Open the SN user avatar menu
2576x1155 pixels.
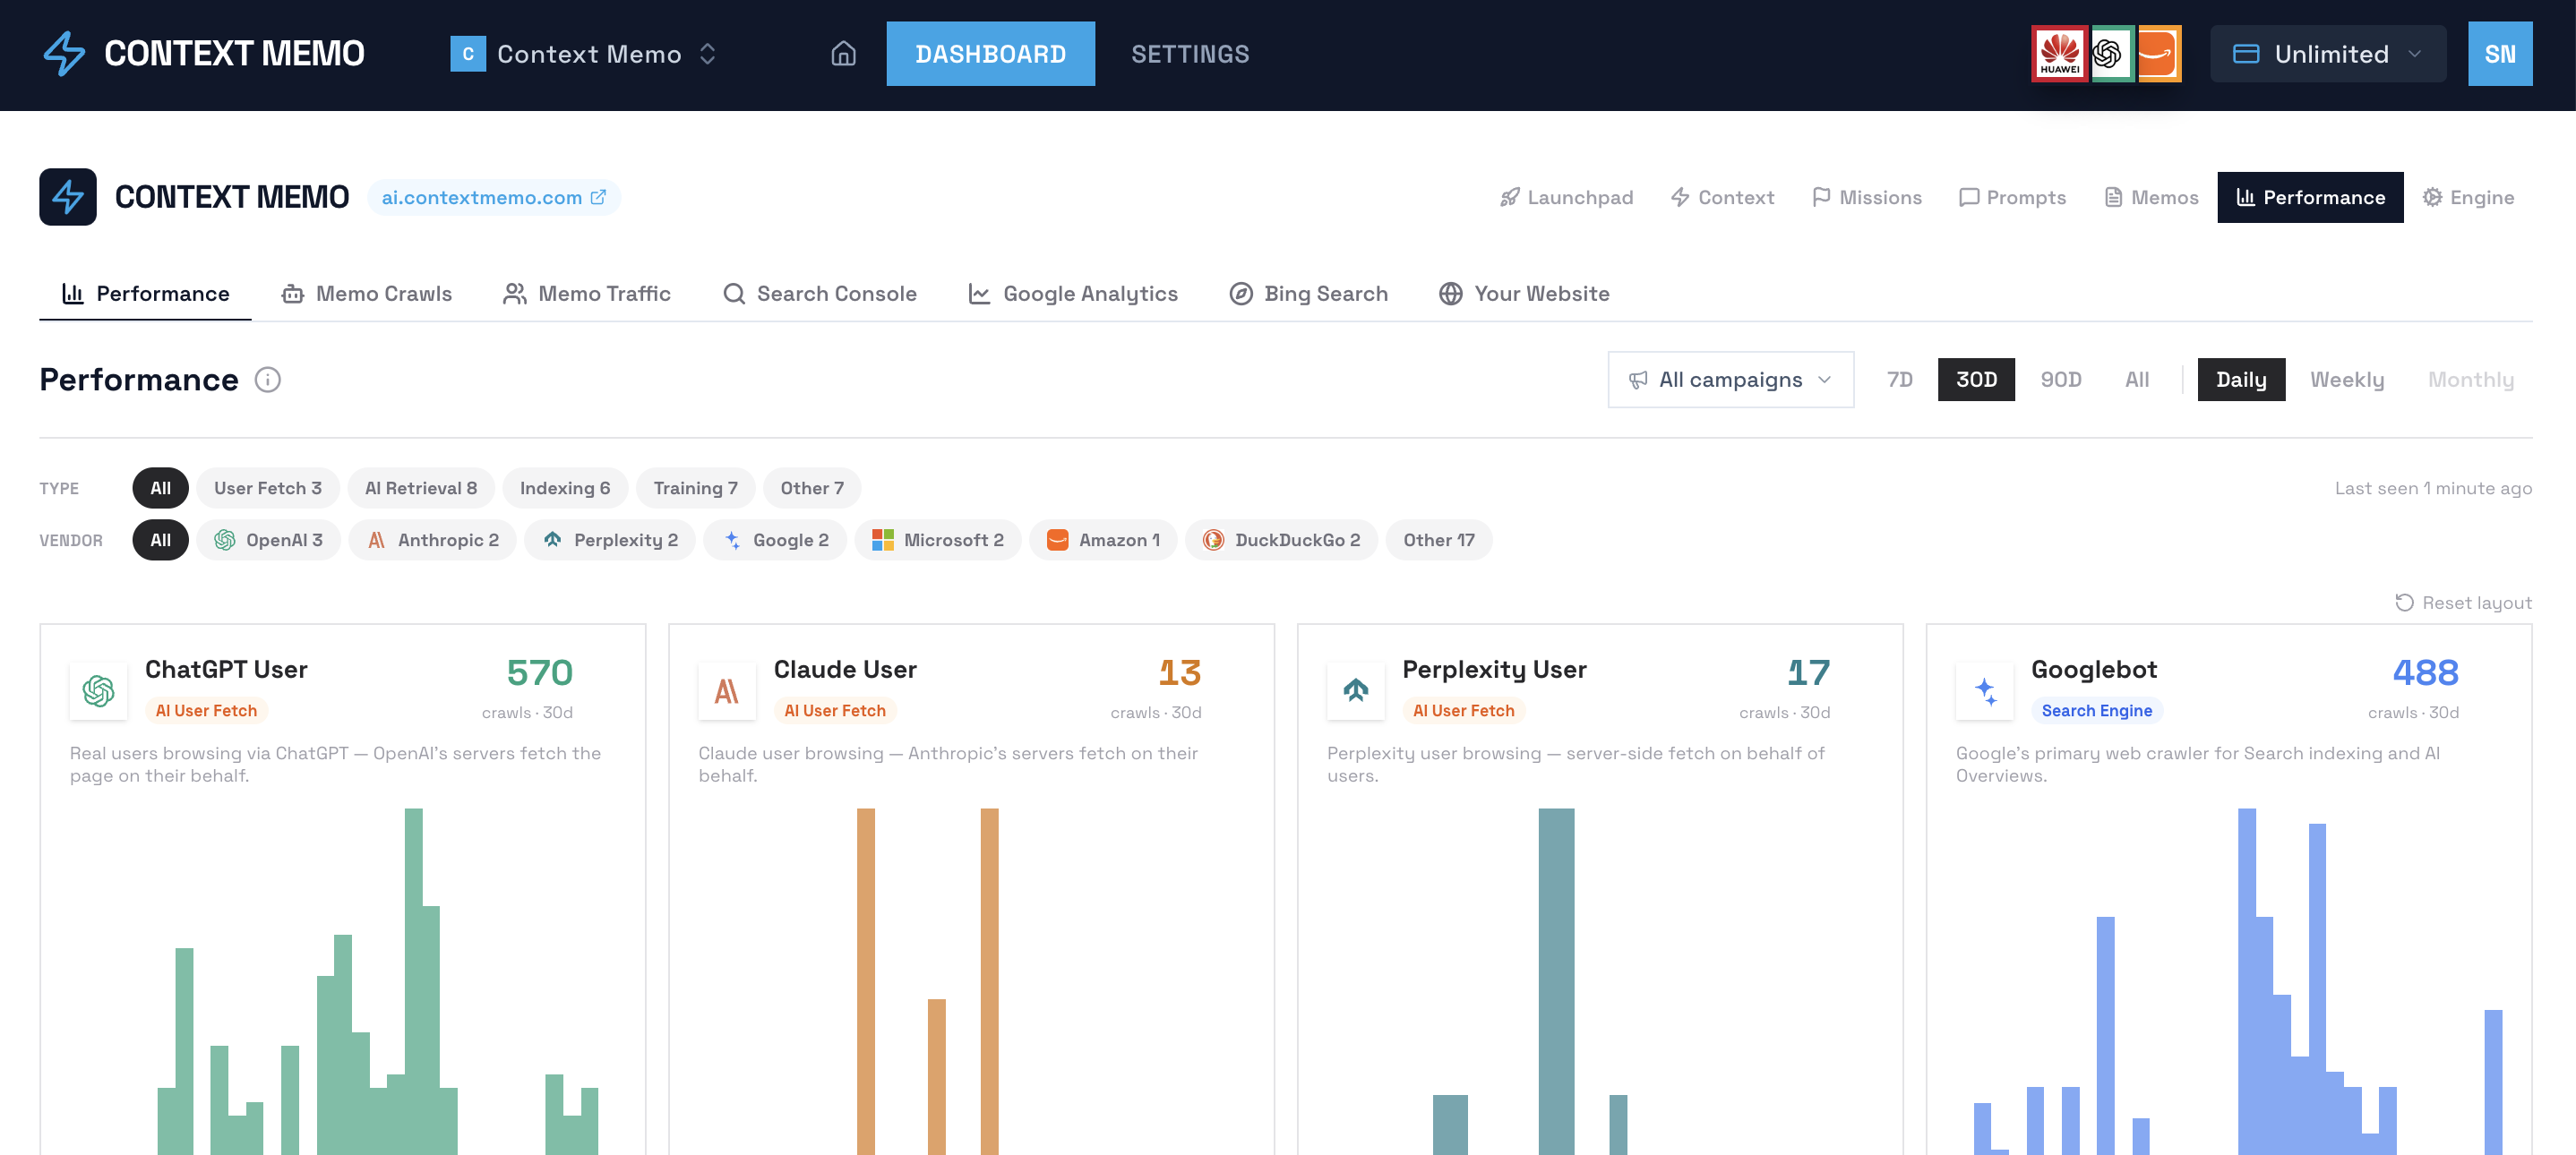click(x=2499, y=54)
